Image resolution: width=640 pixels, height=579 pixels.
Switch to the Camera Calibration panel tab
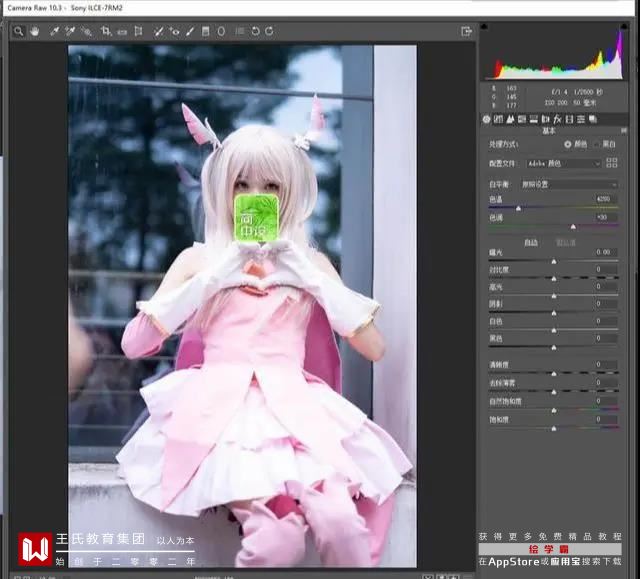coord(569,119)
